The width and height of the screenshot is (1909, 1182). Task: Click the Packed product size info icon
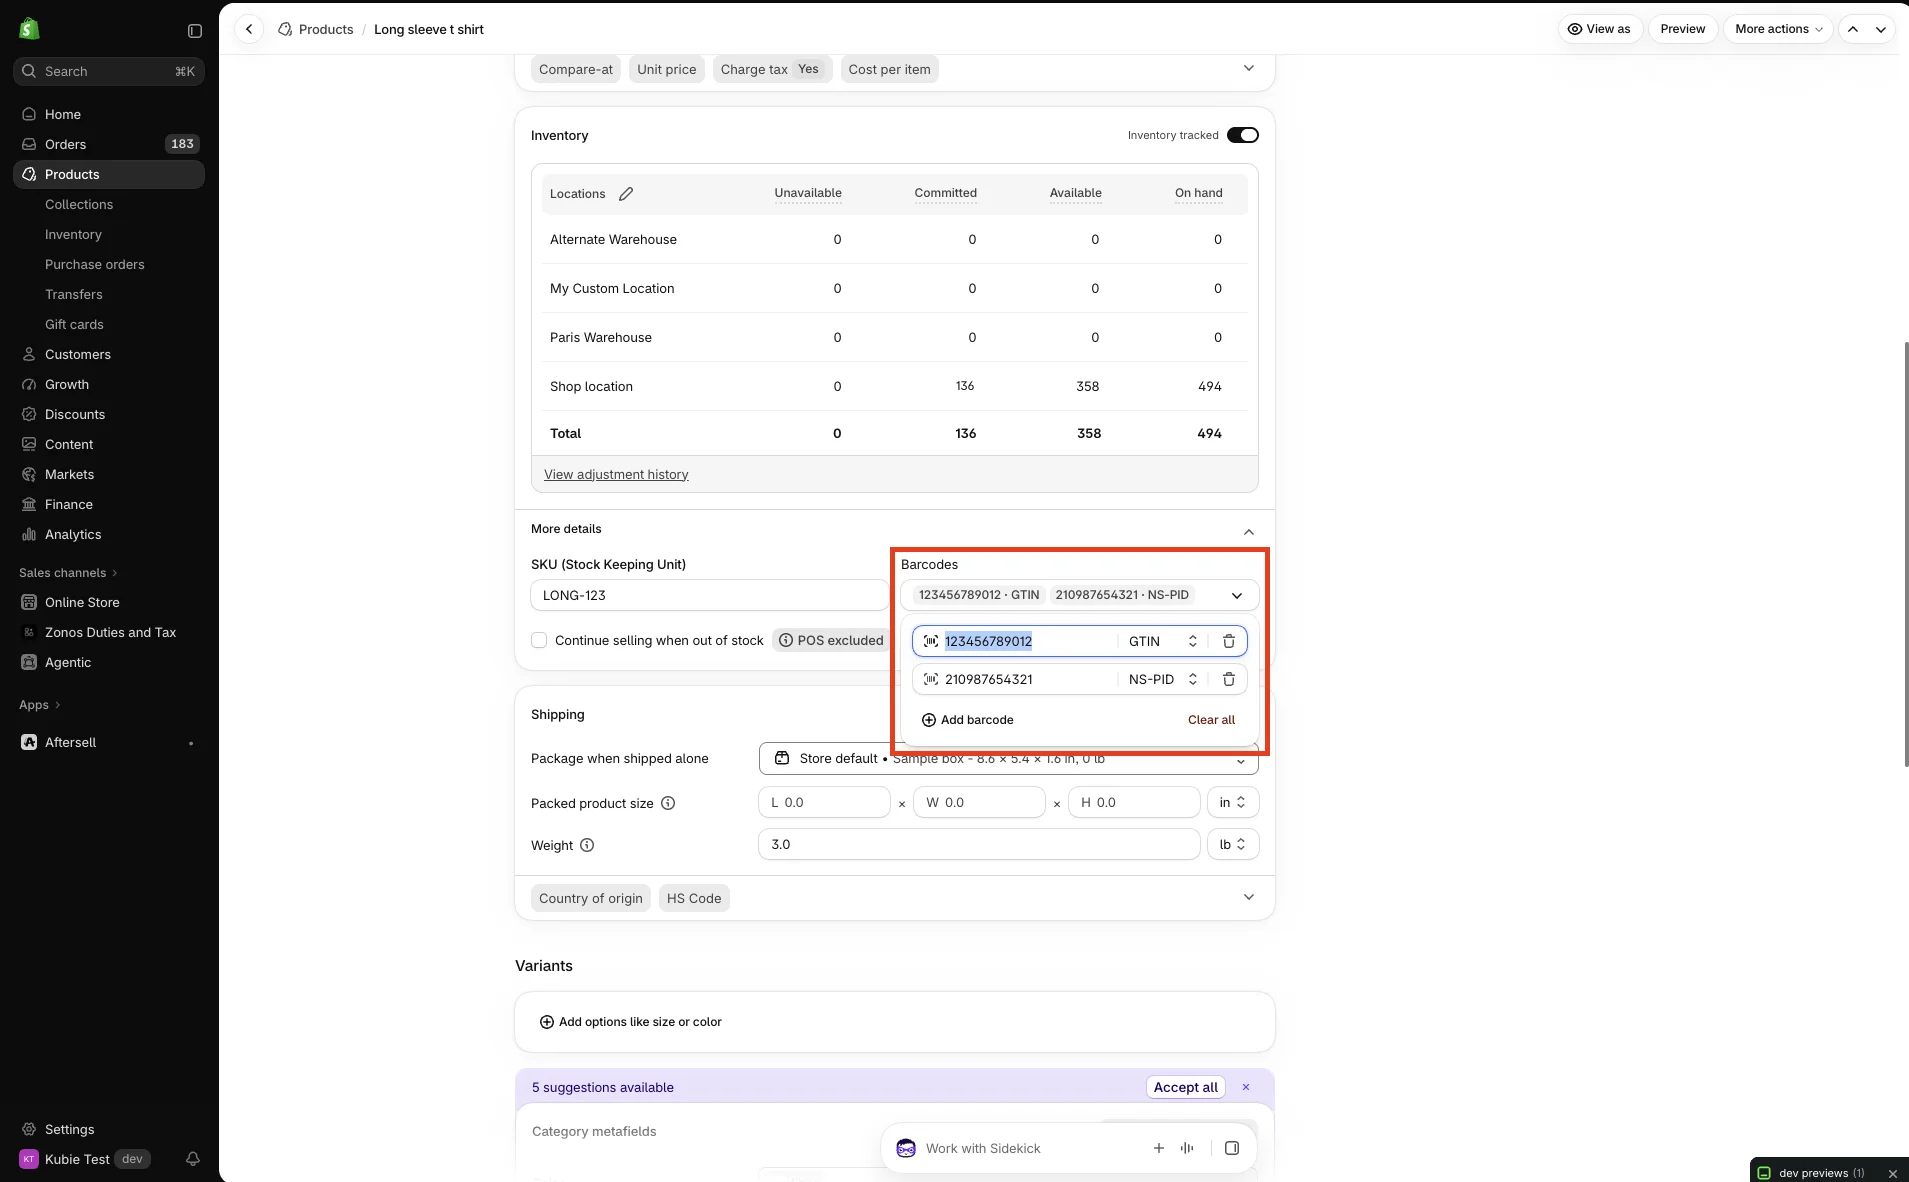[668, 803]
